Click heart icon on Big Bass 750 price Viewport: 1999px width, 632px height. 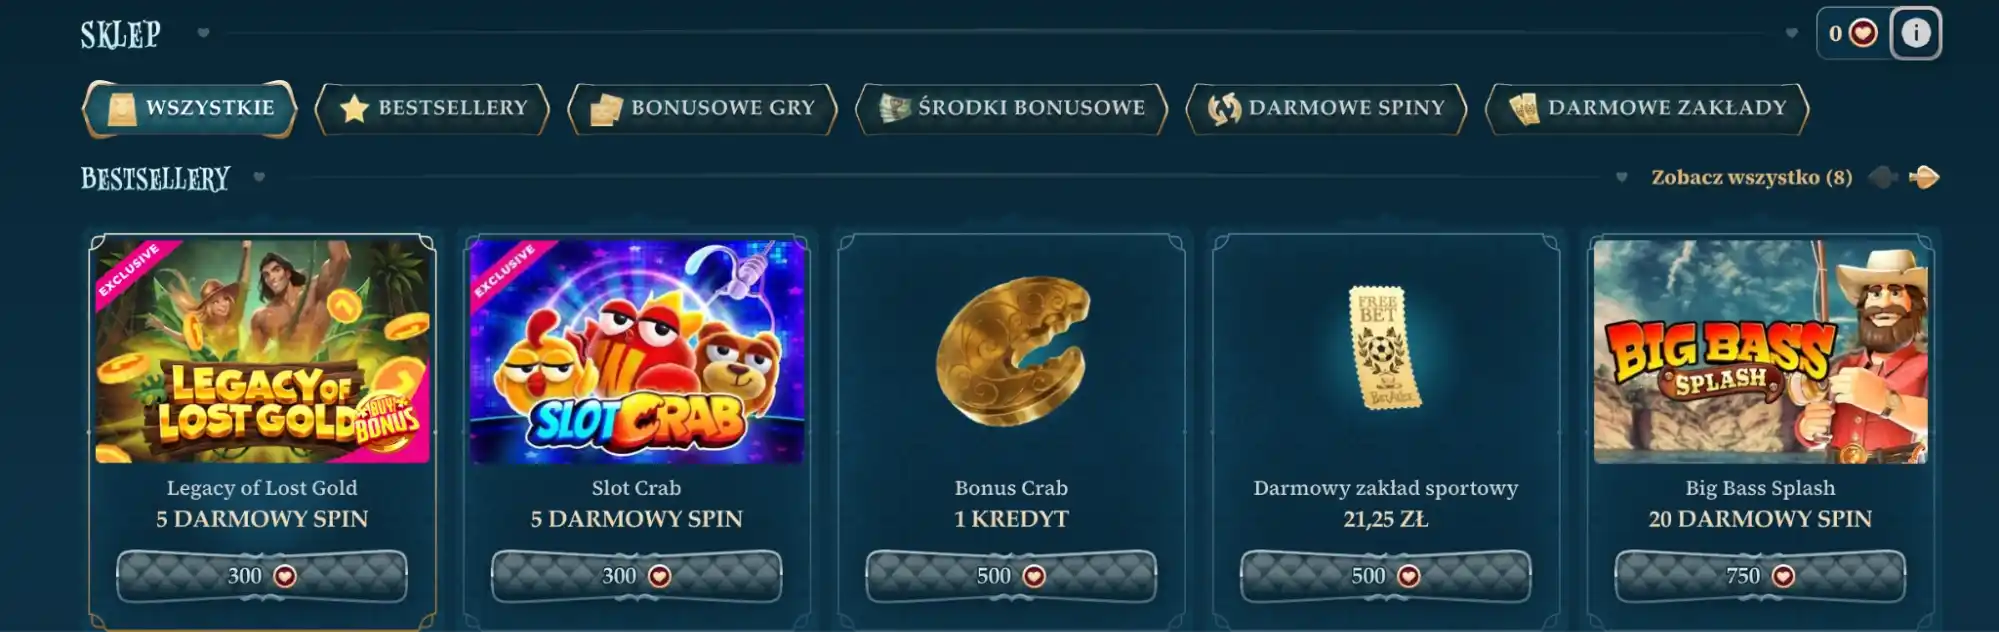click(x=1783, y=576)
